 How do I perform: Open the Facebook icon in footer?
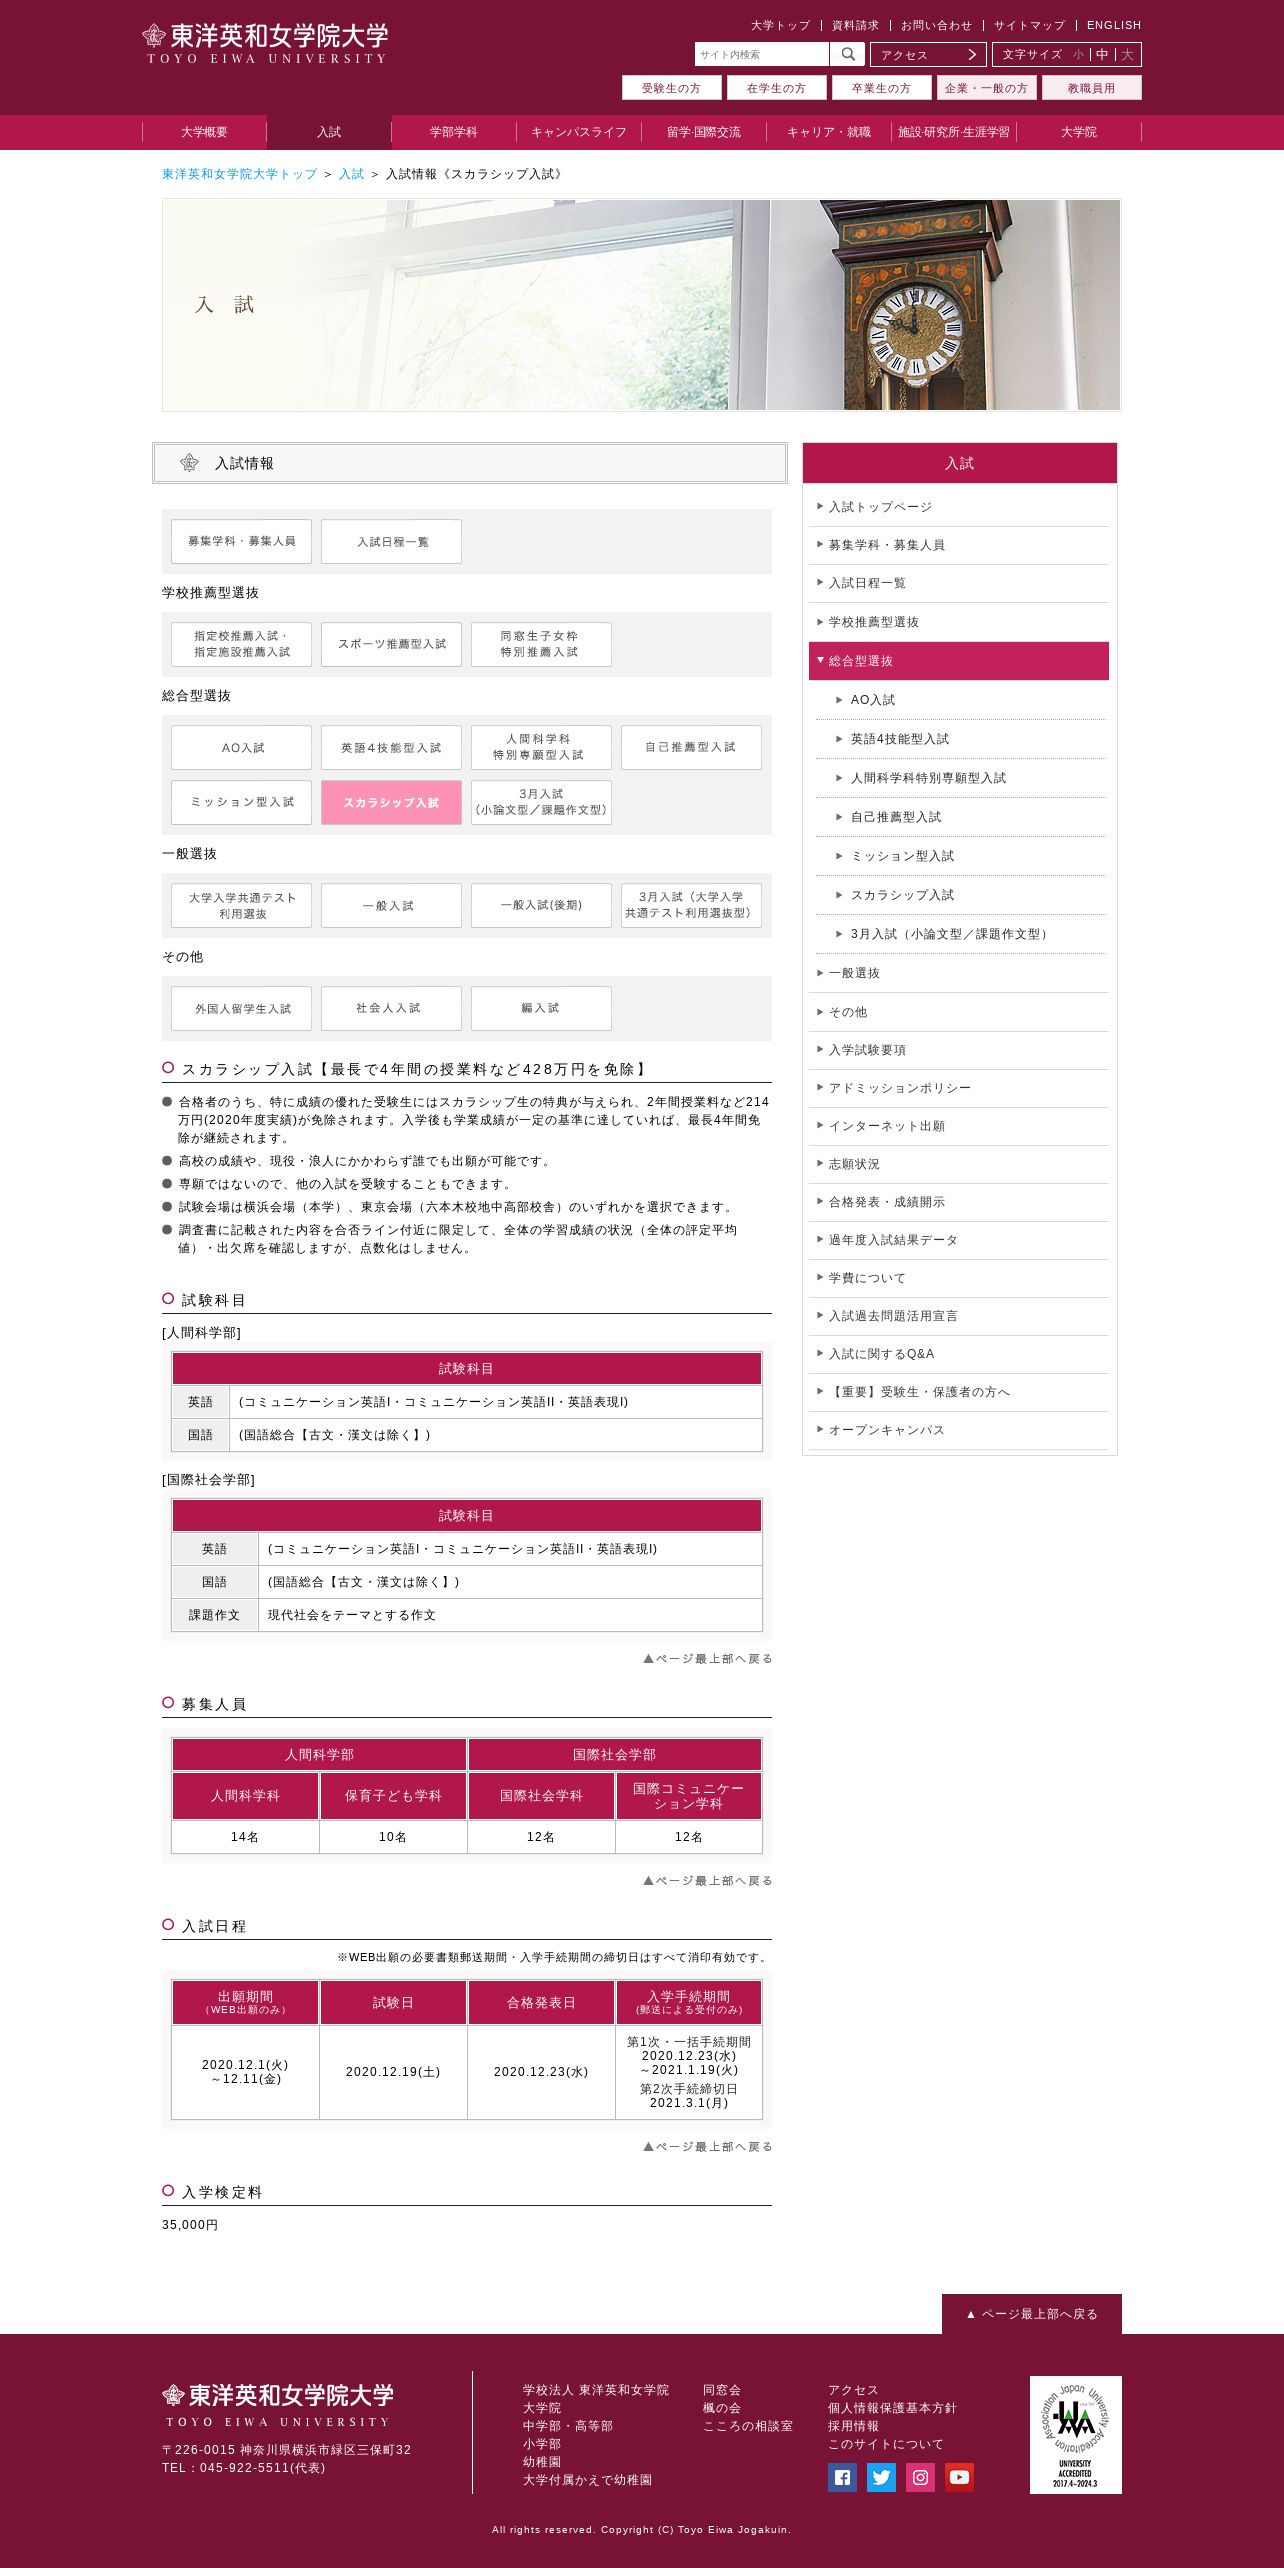pos(842,2477)
